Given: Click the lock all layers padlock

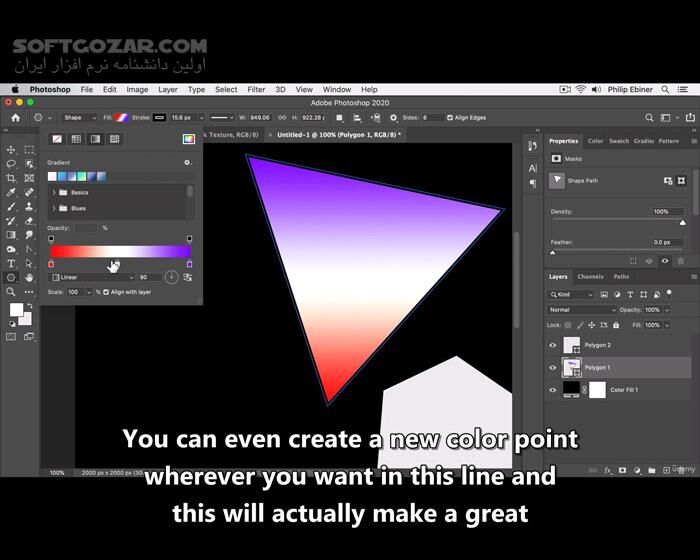Looking at the screenshot, I should point(616,325).
